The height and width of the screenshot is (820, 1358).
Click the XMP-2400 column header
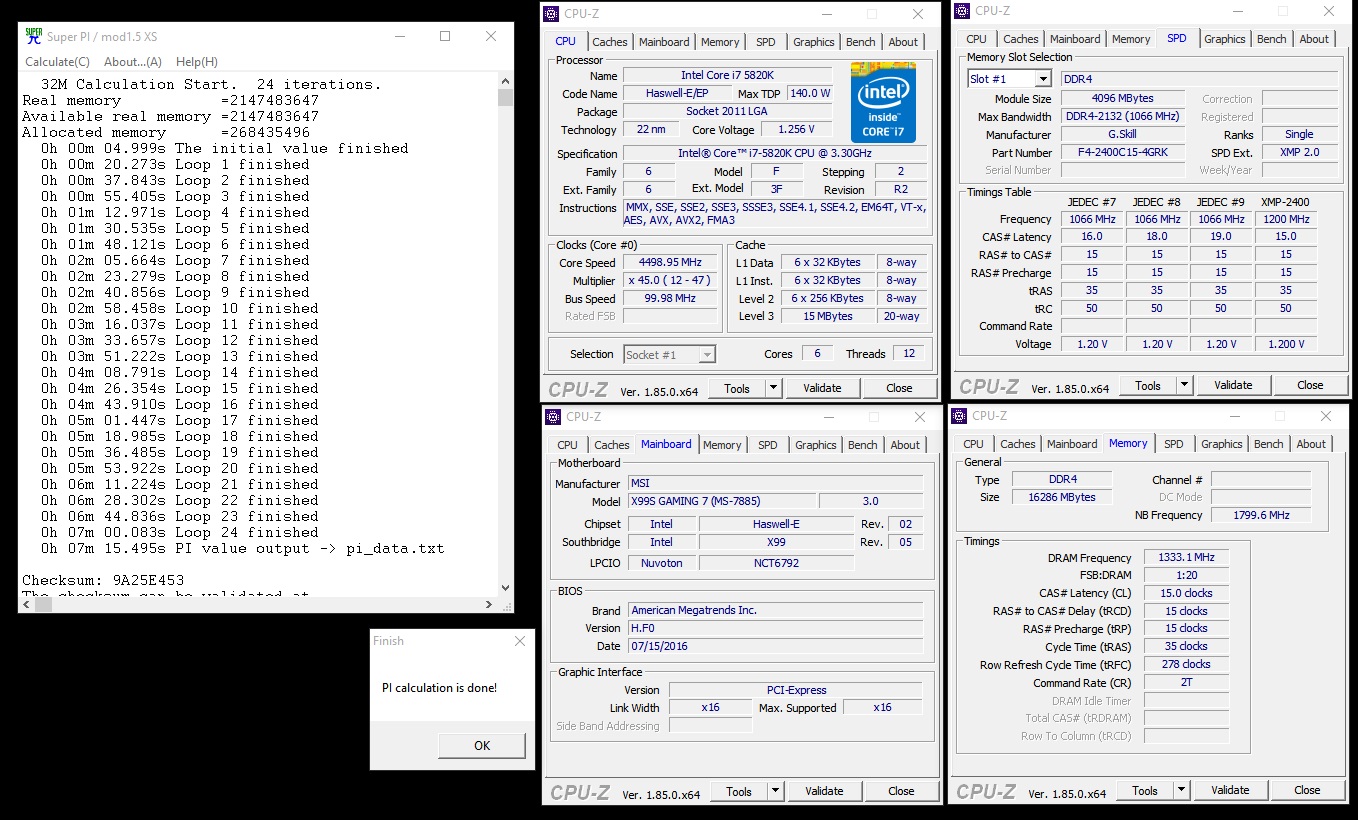pos(1286,202)
